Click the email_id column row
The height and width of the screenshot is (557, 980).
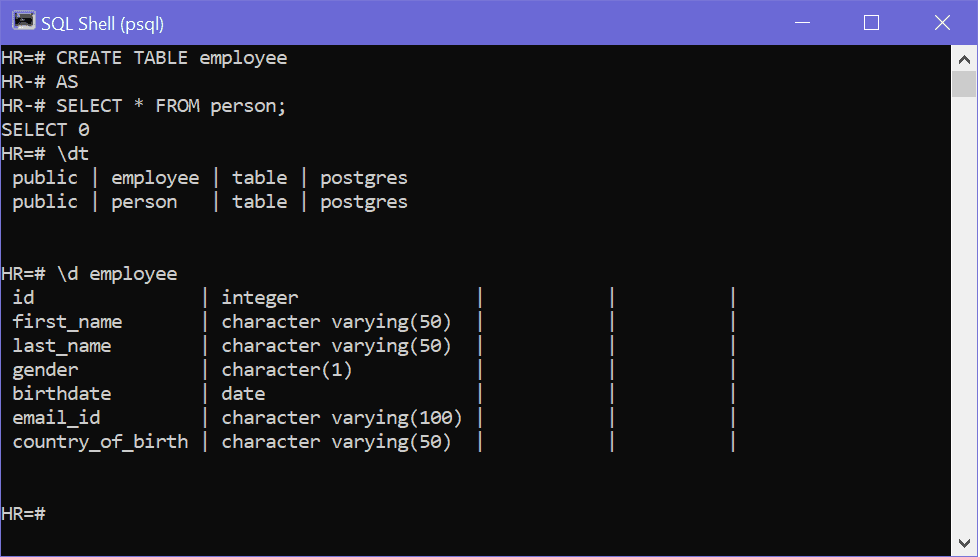tap(57, 418)
